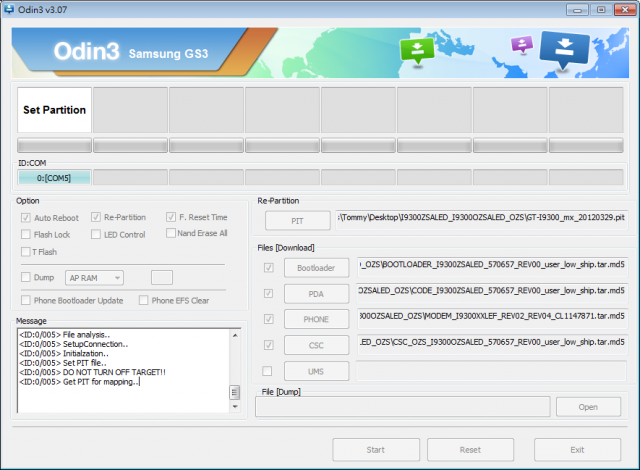Click the CSC file button
This screenshot has height=470, width=640.
tap(316, 345)
